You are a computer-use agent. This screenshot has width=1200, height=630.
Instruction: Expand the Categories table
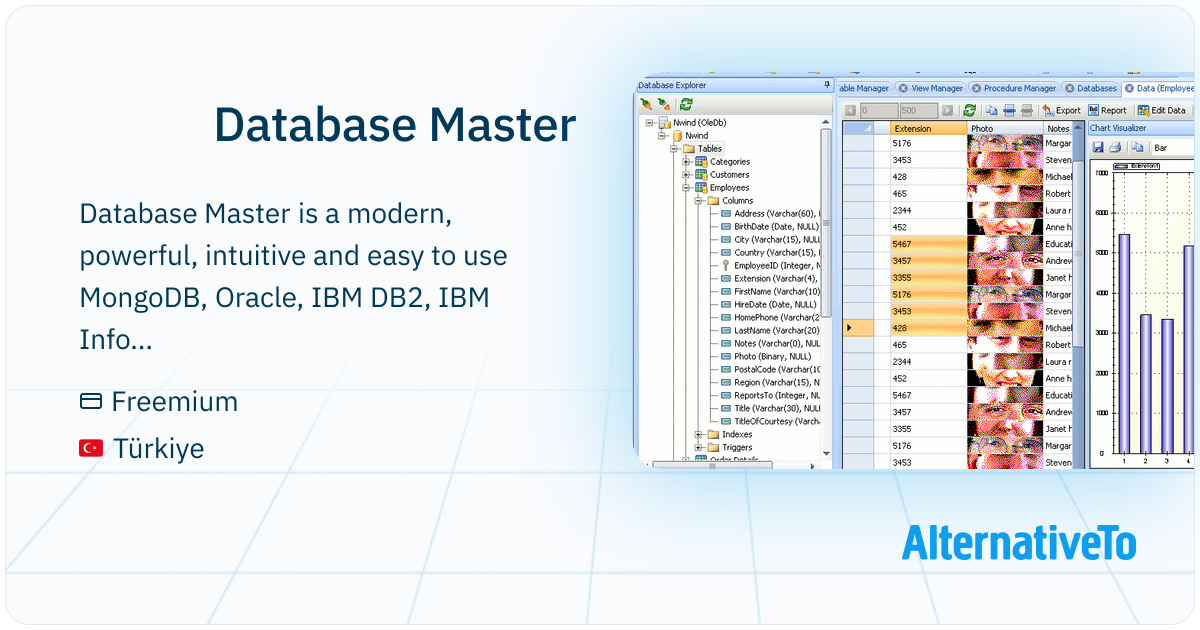tap(686, 161)
